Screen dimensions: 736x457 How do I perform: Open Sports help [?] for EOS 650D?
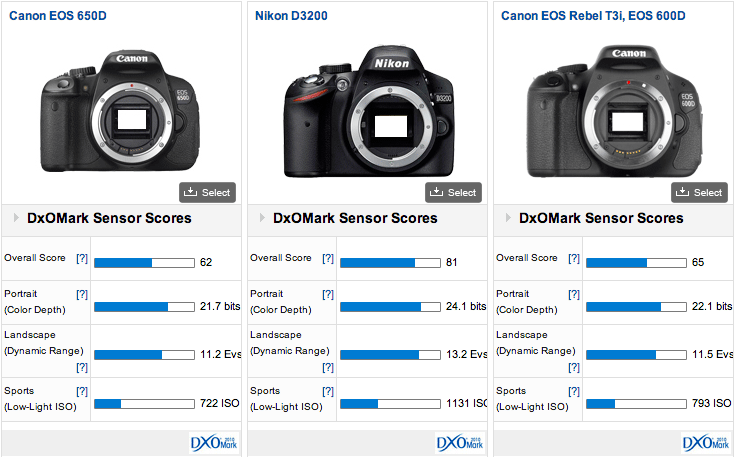82,391
